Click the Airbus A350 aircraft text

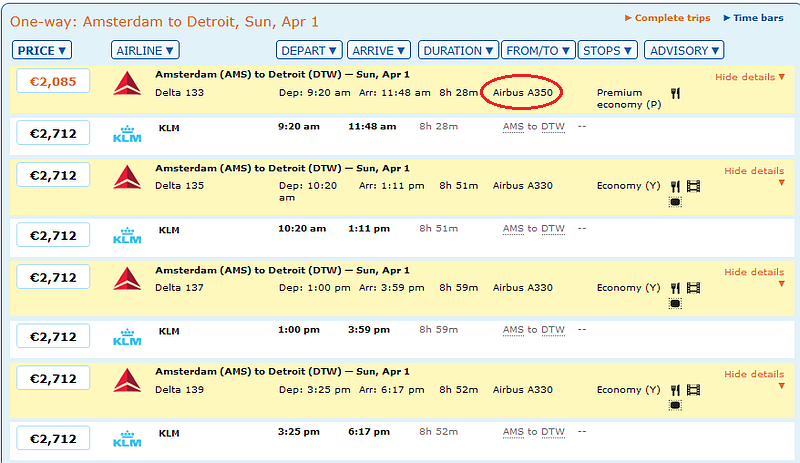522,92
